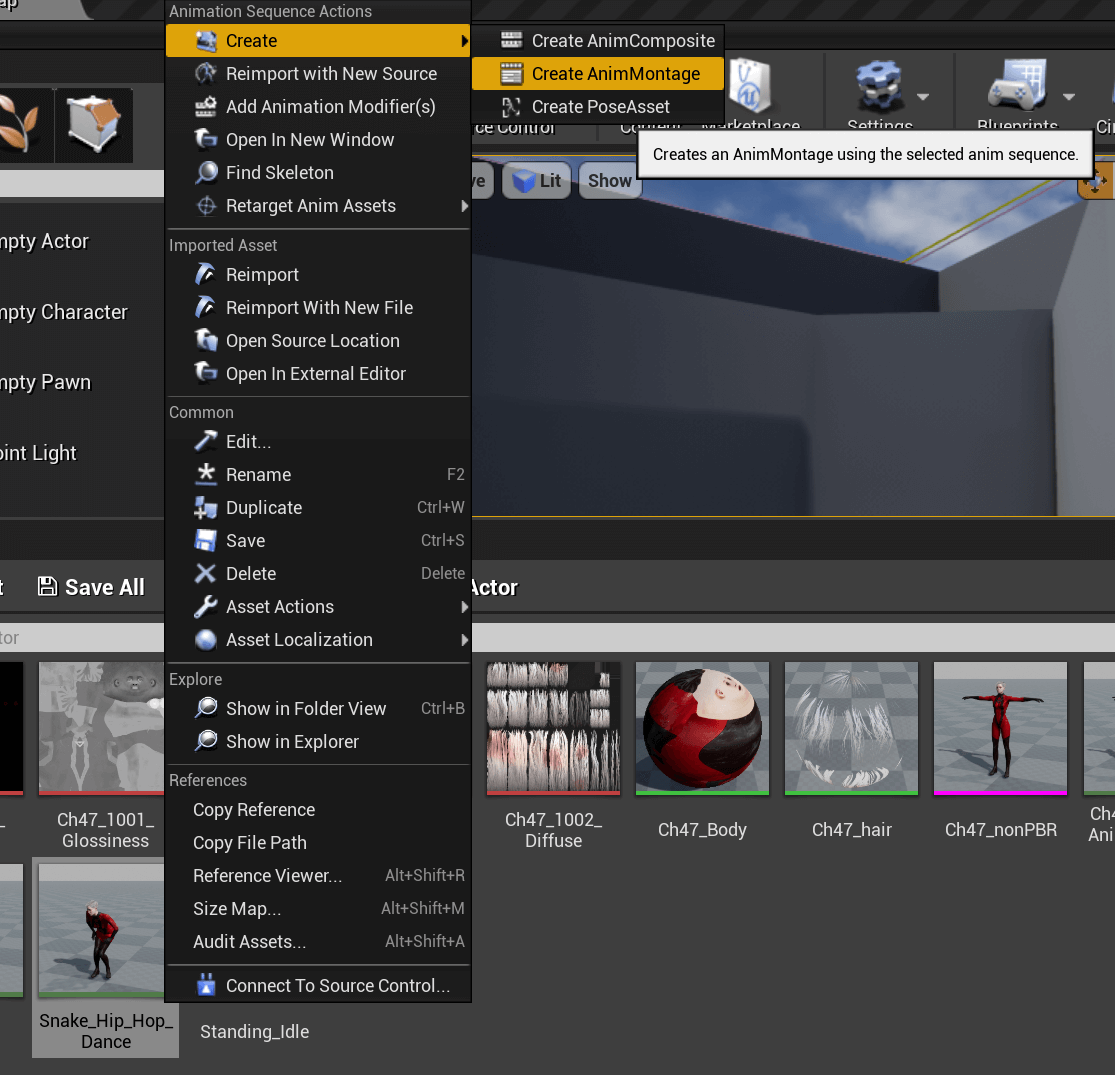The image size is (1115, 1075).
Task: Open the Settings dropdown arrow
Action: point(923,97)
